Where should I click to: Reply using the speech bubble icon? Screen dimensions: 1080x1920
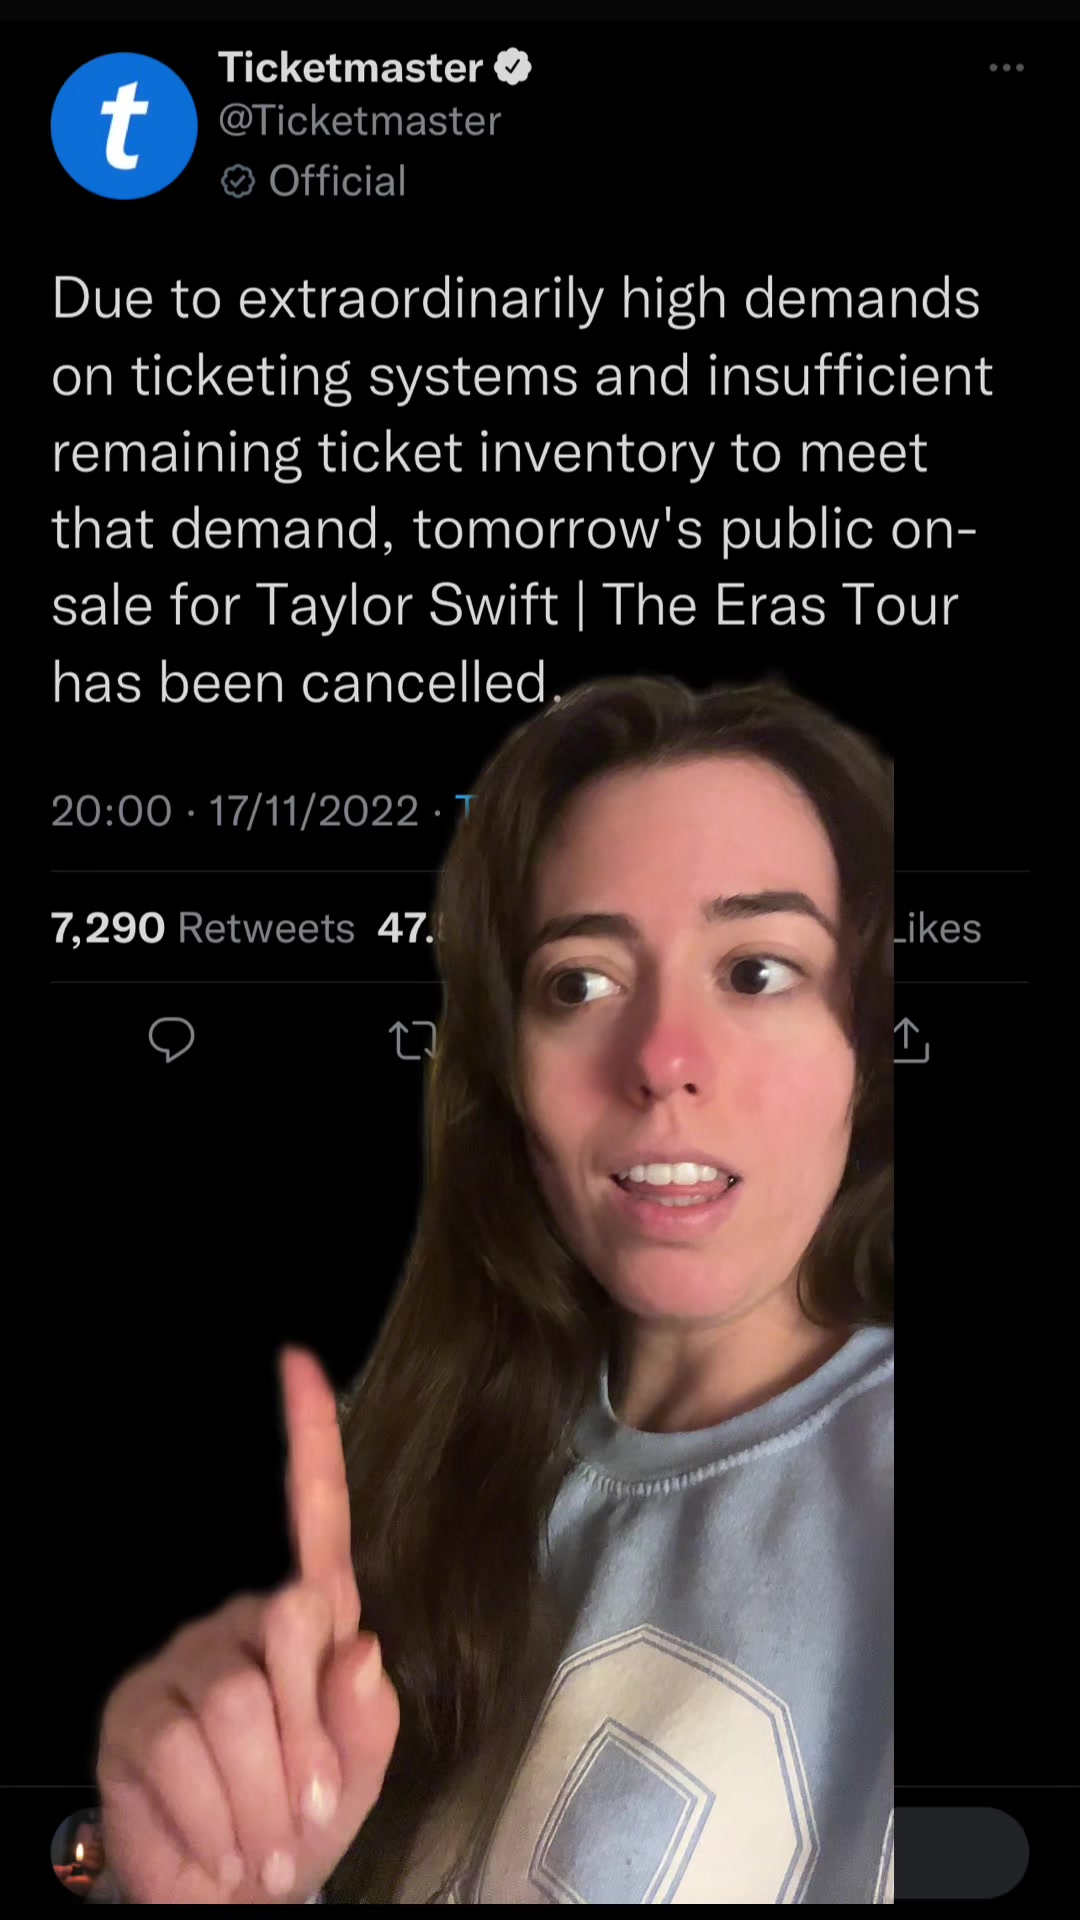[171, 1040]
